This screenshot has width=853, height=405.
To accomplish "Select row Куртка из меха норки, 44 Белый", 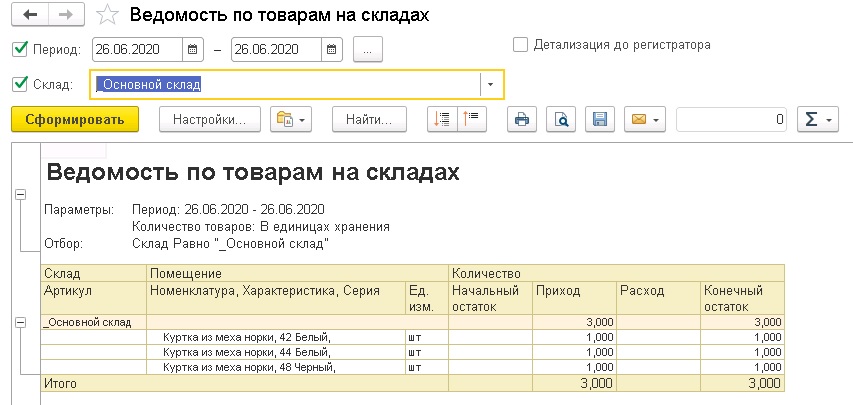I will click(413, 352).
